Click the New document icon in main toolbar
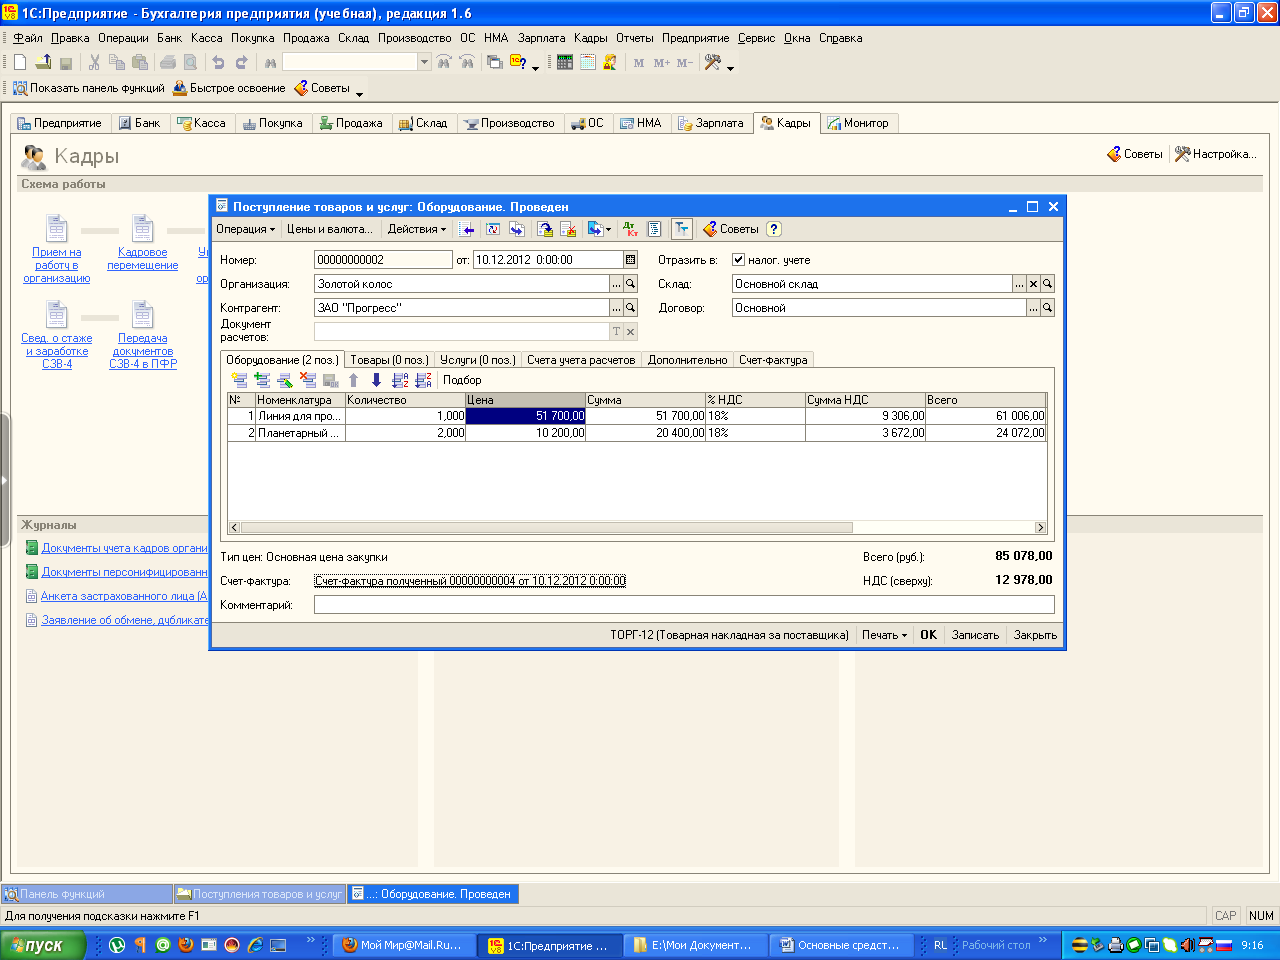 tap(20, 62)
